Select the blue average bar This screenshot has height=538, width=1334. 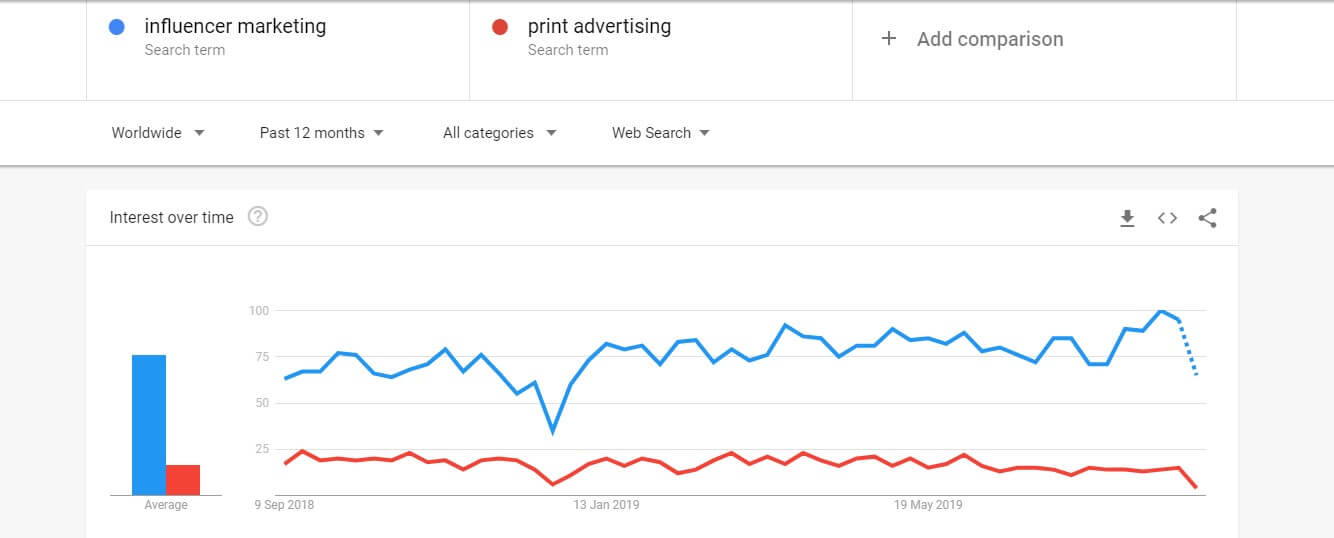coord(149,425)
